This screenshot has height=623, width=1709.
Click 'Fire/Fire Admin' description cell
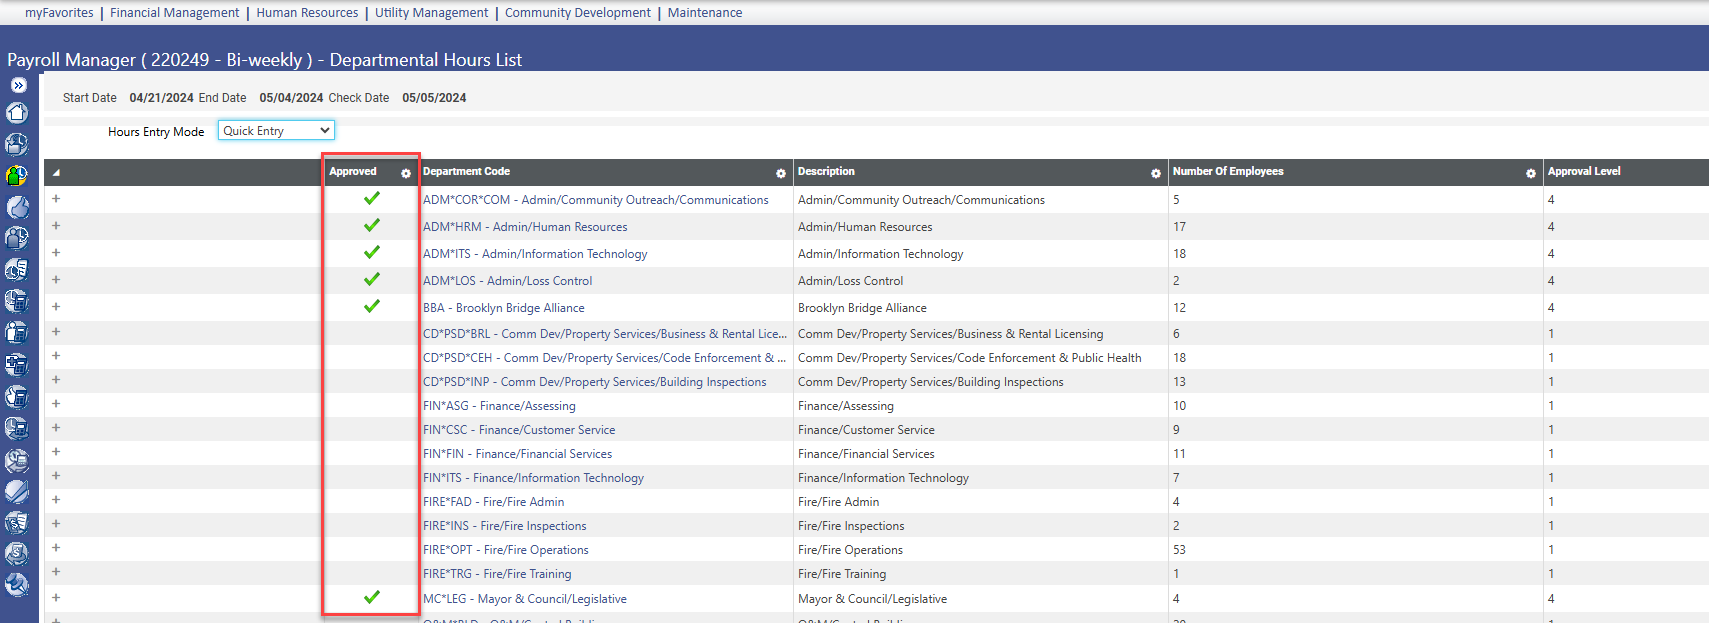coord(838,502)
